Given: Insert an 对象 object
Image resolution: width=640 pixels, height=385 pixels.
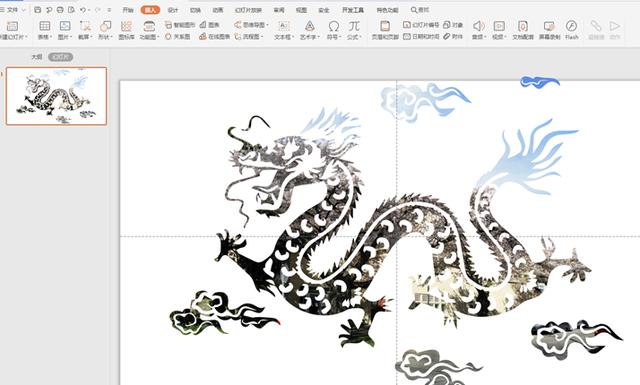Looking at the screenshot, I should tap(453, 25).
